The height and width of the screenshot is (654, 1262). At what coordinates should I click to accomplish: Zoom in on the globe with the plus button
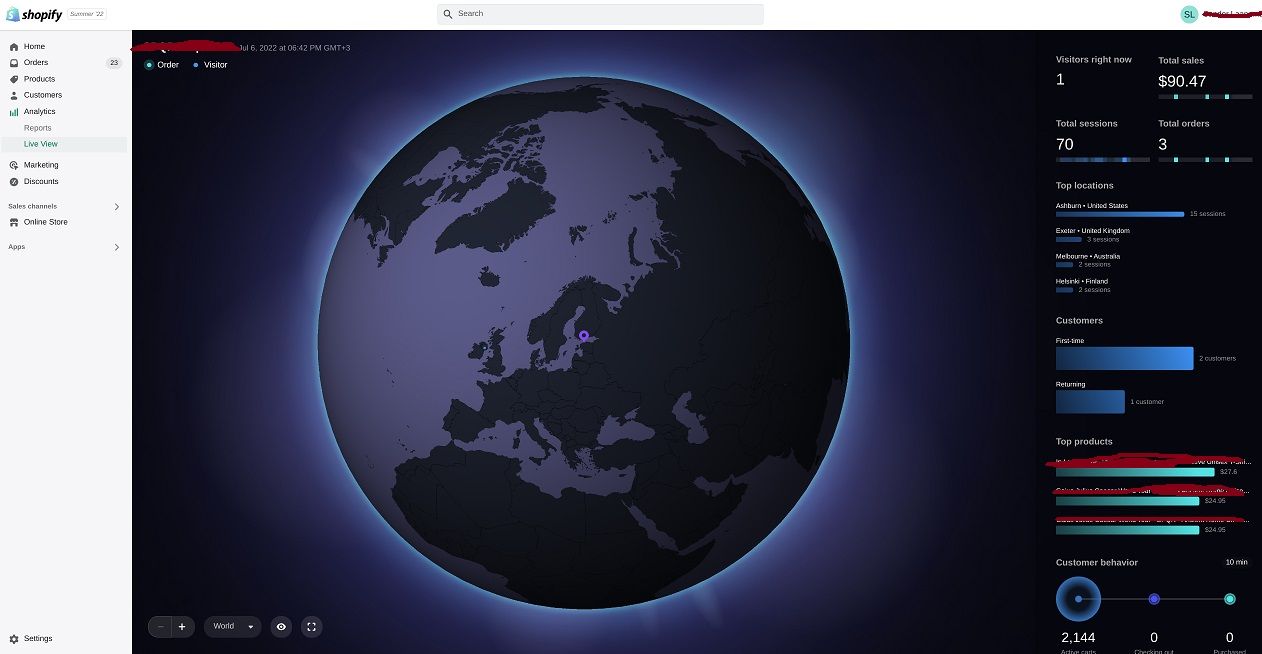pyautogui.click(x=182, y=627)
